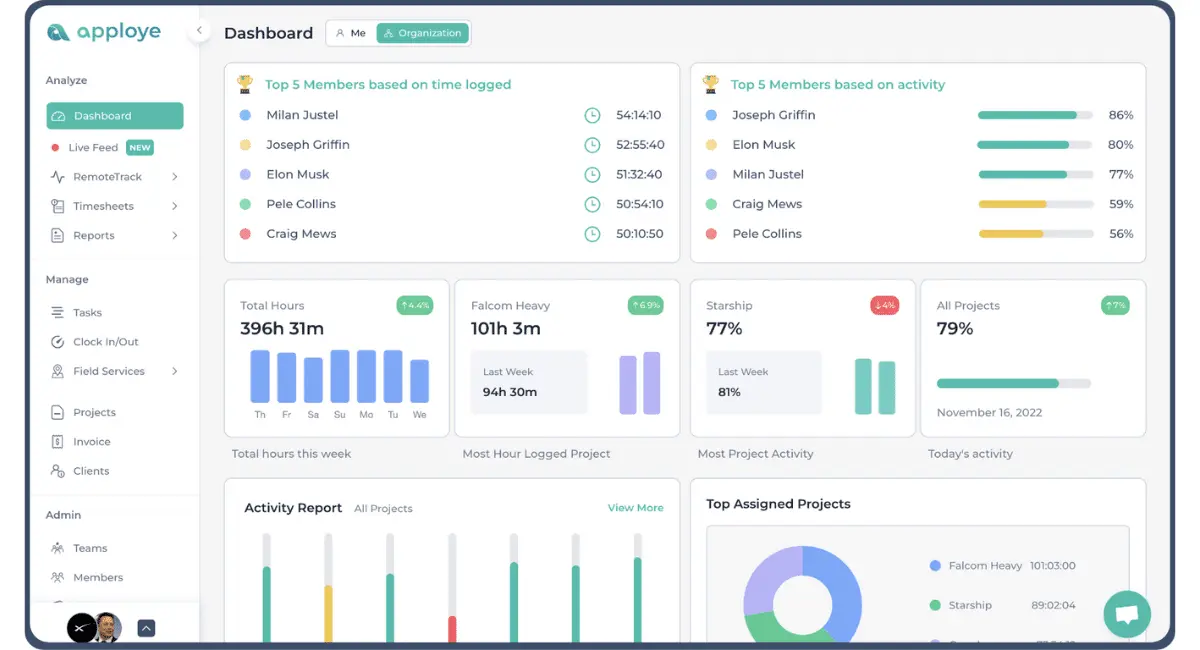The image size is (1200, 650).
Task: Go to Members in the Admin section
Action: point(97,577)
